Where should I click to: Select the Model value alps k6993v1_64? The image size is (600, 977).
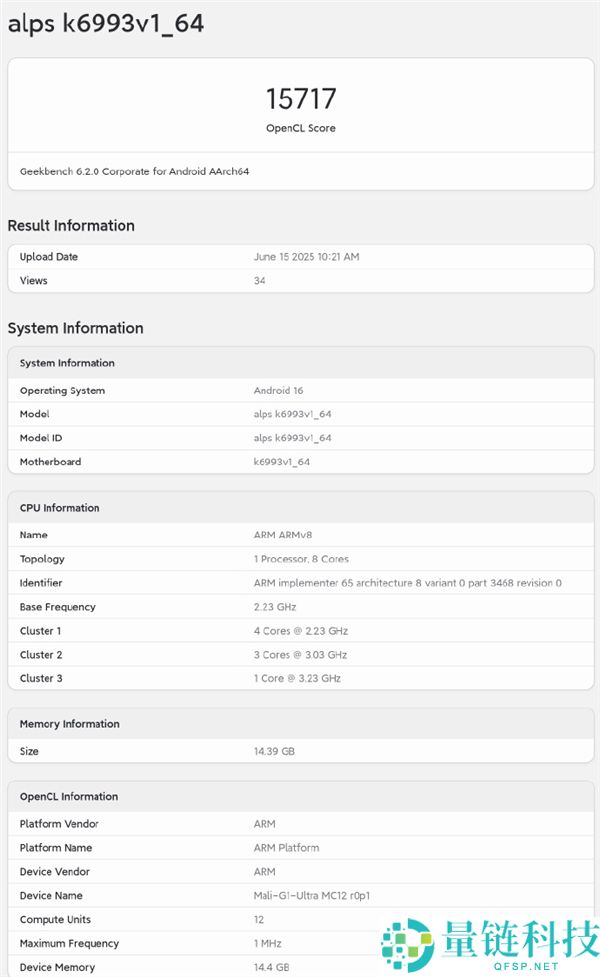click(x=293, y=414)
